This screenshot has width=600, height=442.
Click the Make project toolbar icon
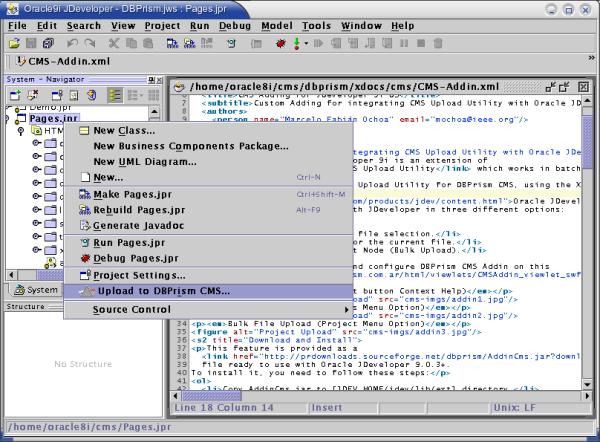(x=172, y=43)
